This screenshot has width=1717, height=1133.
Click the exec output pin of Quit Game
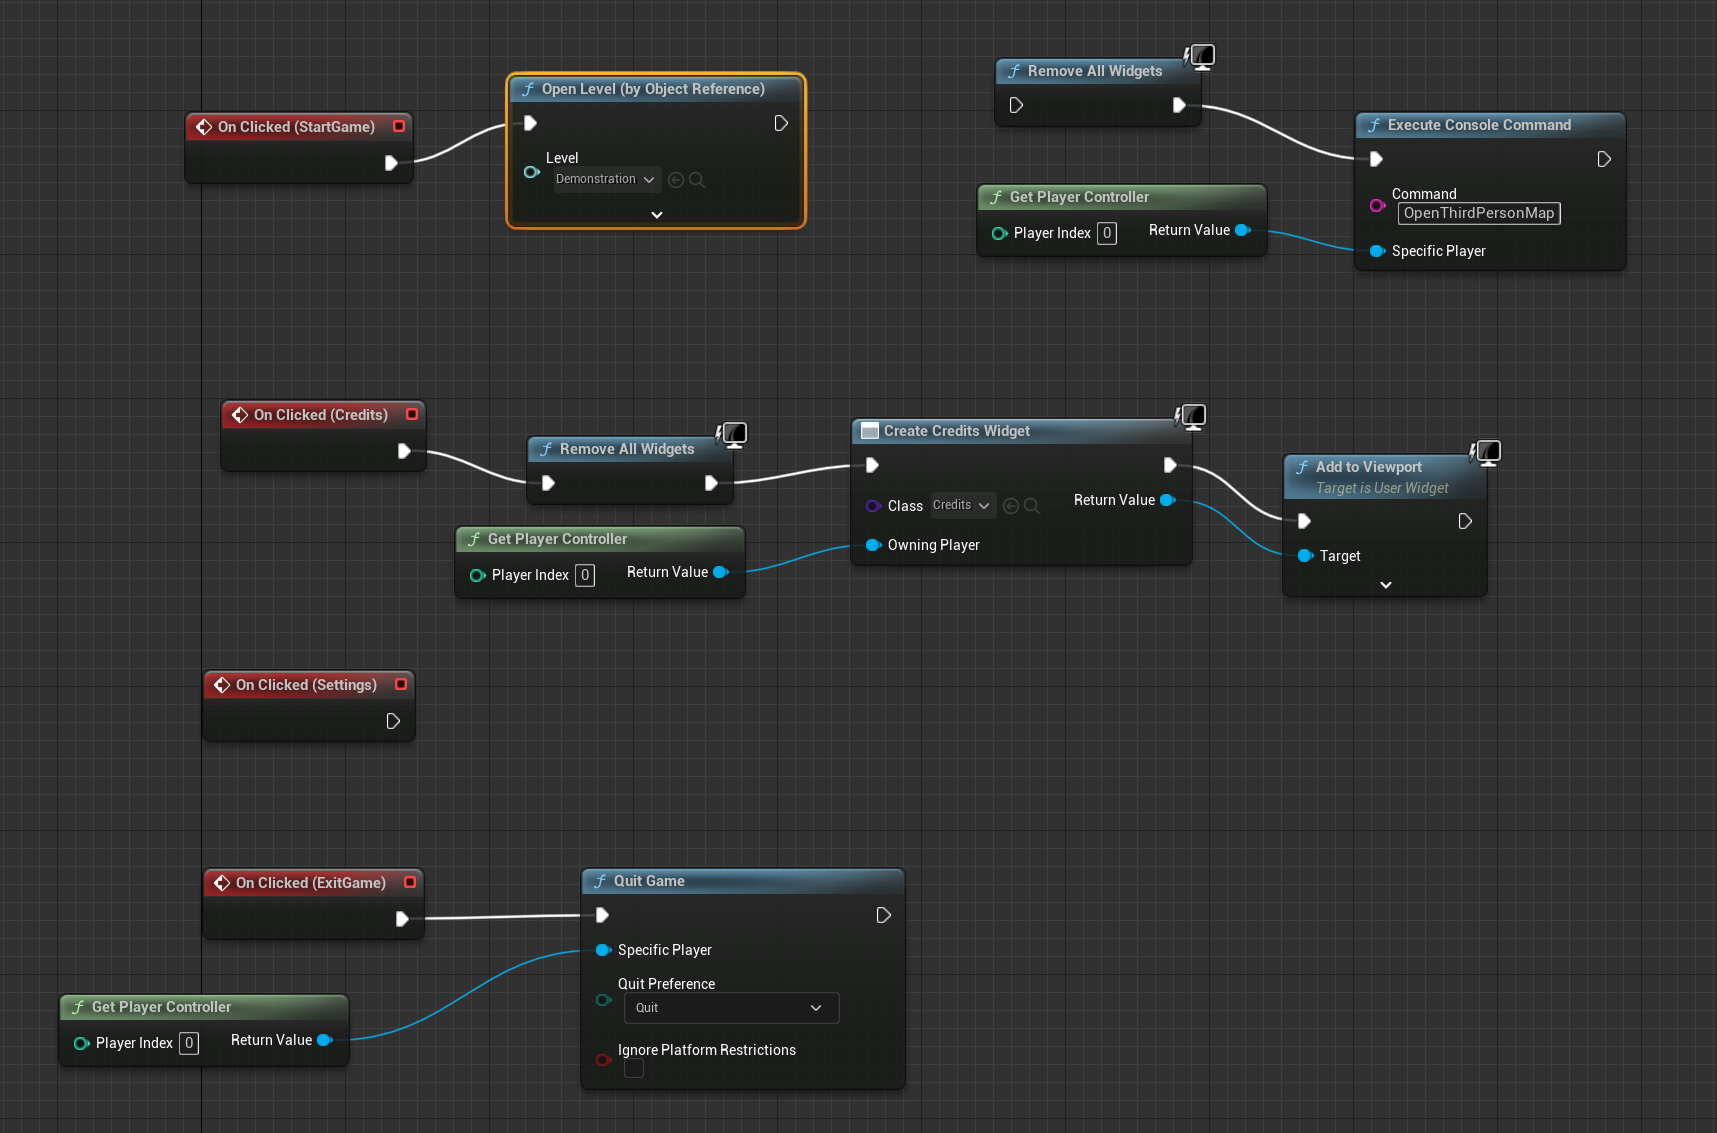point(883,915)
